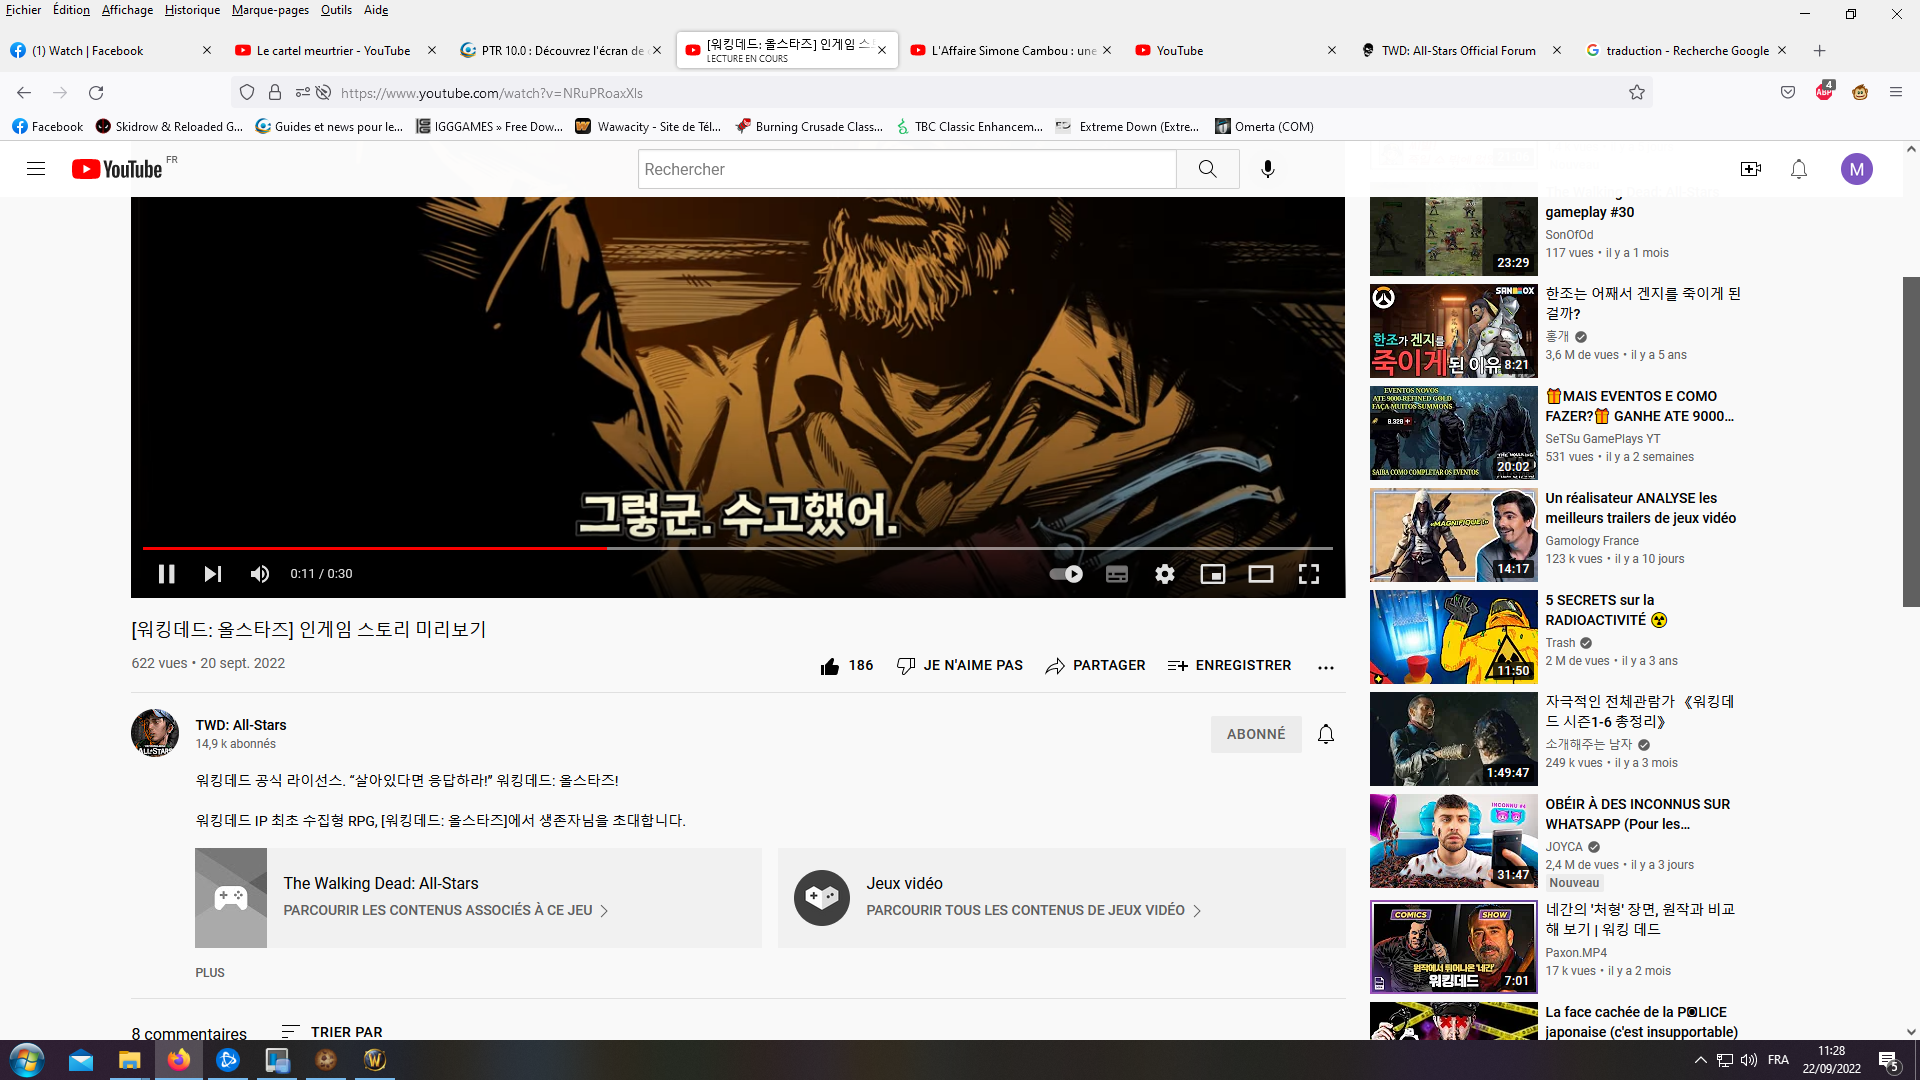Enable miniplayer mode
The image size is (1920, 1080).
(1213, 574)
